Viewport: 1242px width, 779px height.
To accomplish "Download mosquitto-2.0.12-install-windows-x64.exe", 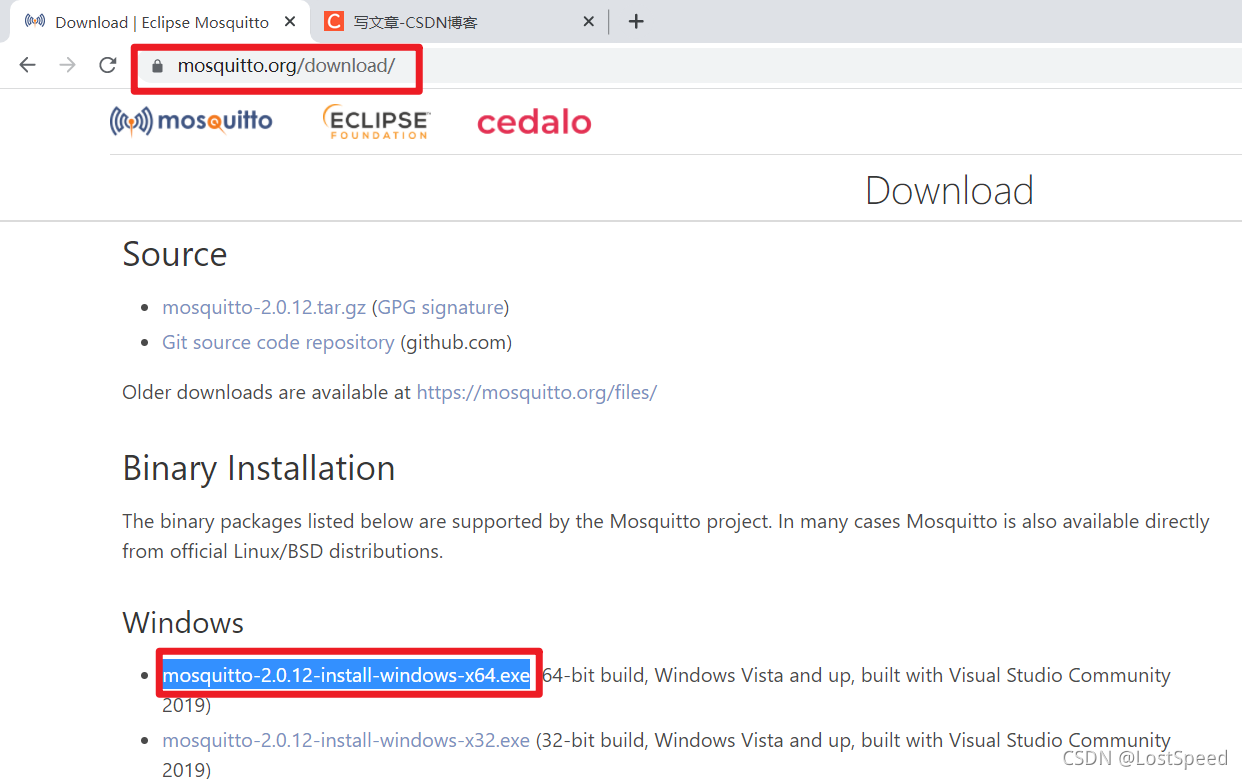I will tap(346, 675).
